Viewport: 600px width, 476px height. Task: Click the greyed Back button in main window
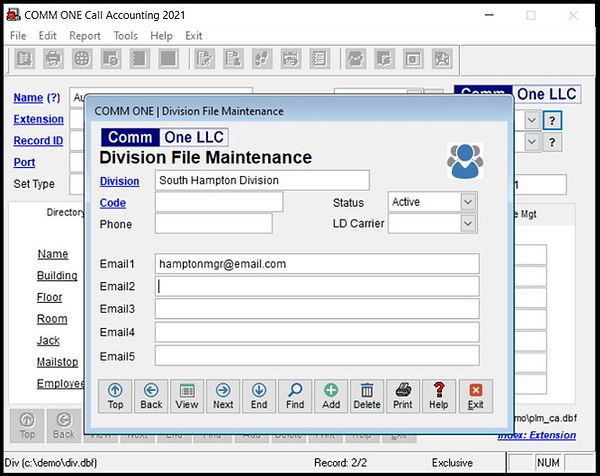[x=64, y=426]
